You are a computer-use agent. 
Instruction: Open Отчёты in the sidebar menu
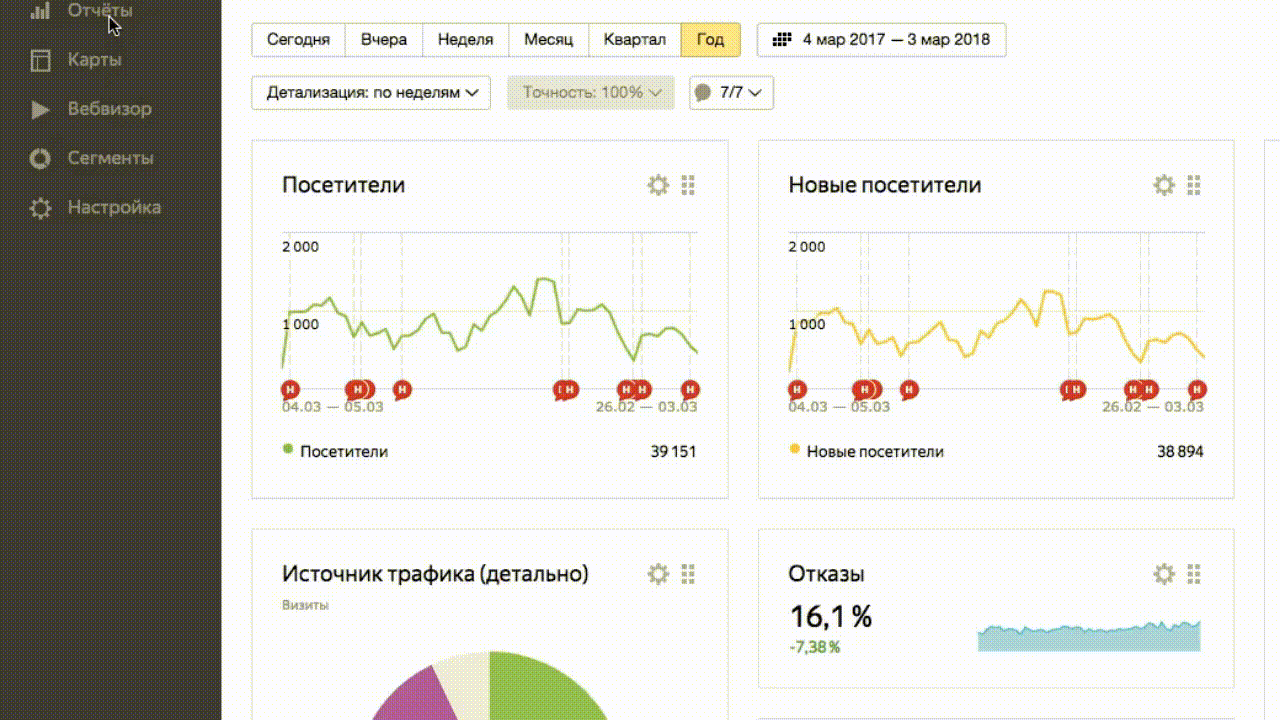click(x=99, y=11)
